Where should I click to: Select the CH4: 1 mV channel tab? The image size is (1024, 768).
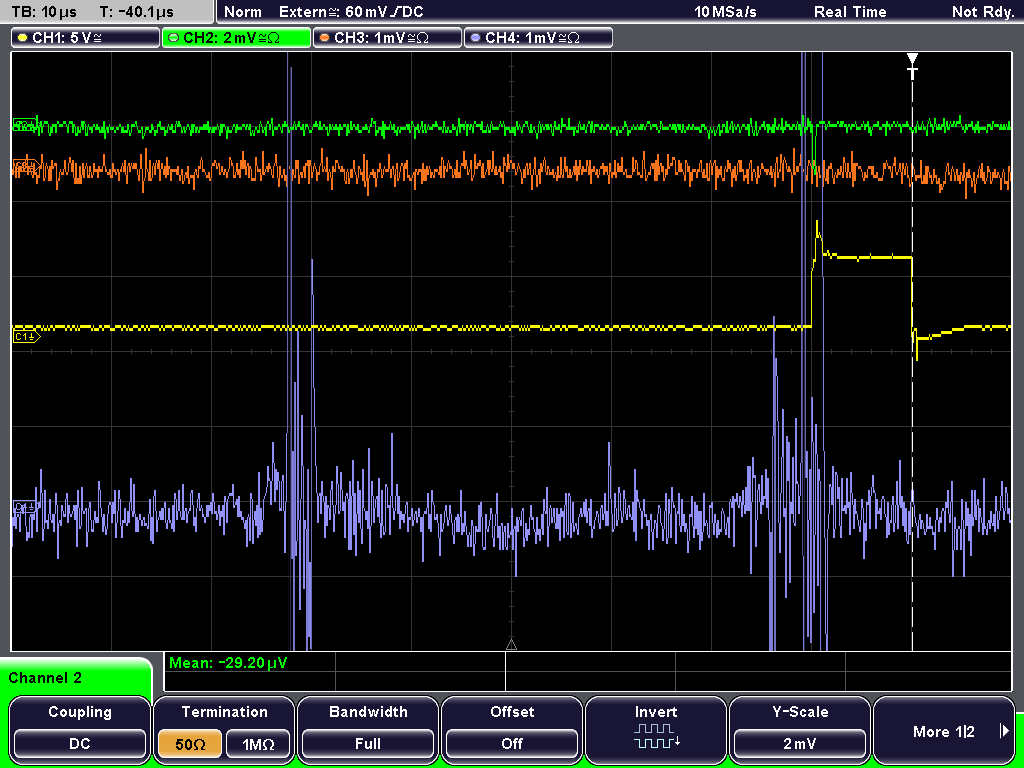[x=538, y=38]
